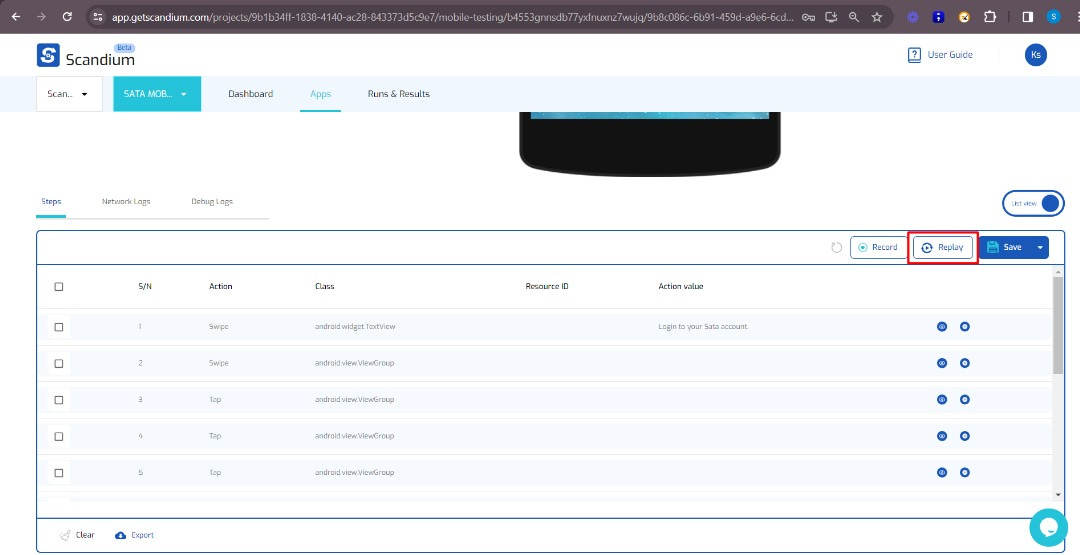The width and height of the screenshot is (1080, 555).
Task: Click the install app icon in address bar
Action: [831, 17]
